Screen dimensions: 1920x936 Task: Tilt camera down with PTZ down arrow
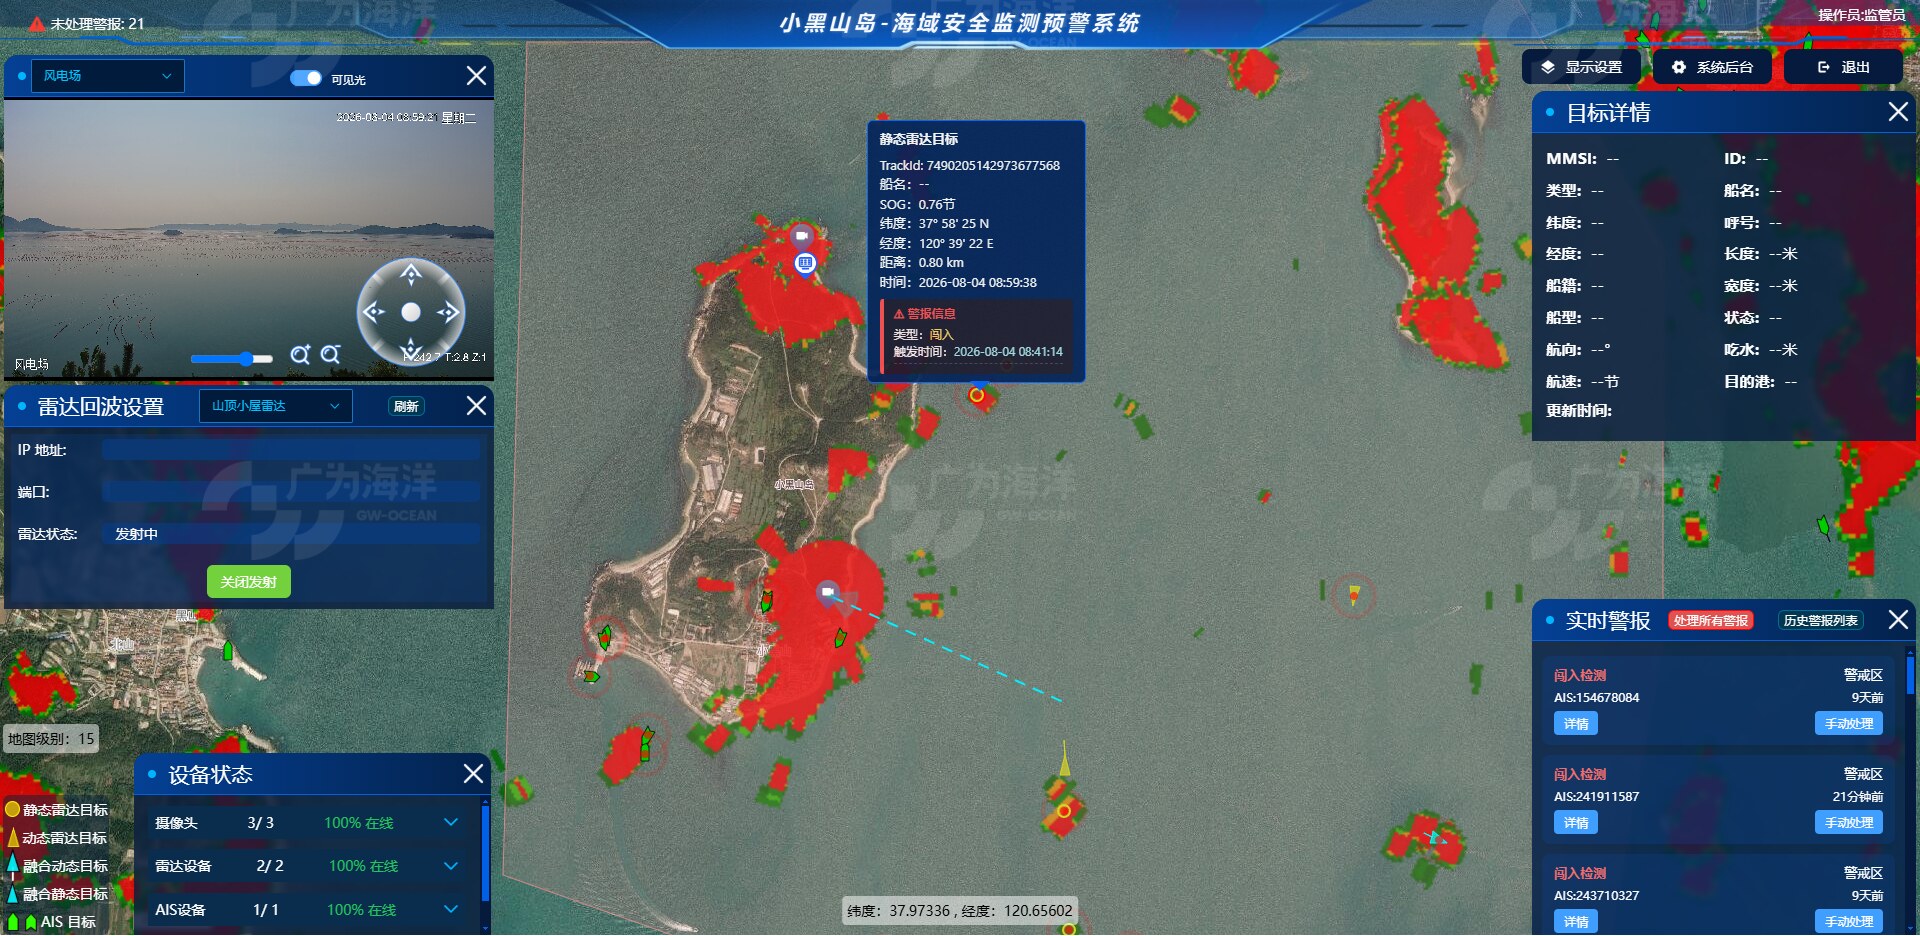[411, 348]
